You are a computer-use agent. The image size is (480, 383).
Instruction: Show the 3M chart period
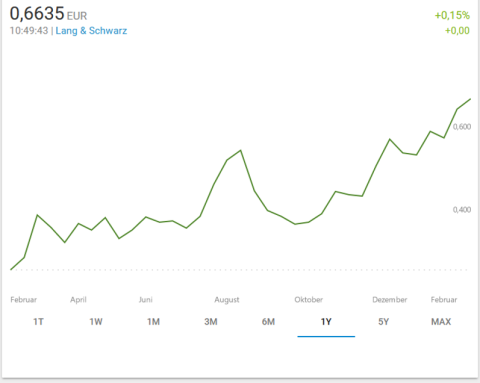[x=211, y=322]
